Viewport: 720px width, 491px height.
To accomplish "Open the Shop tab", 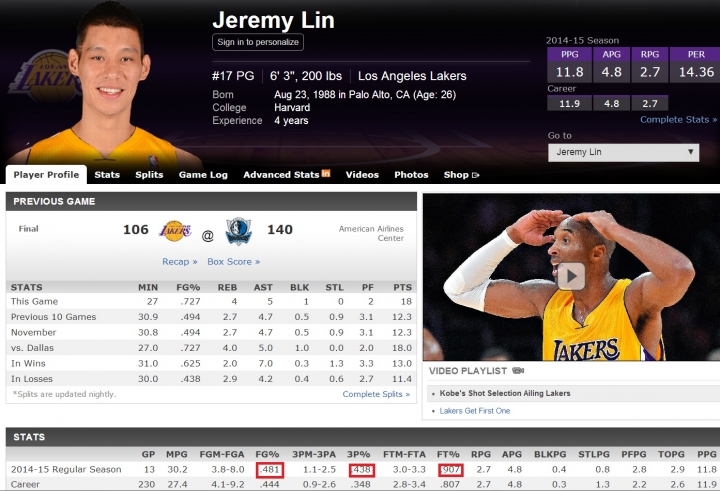I will pos(456,175).
